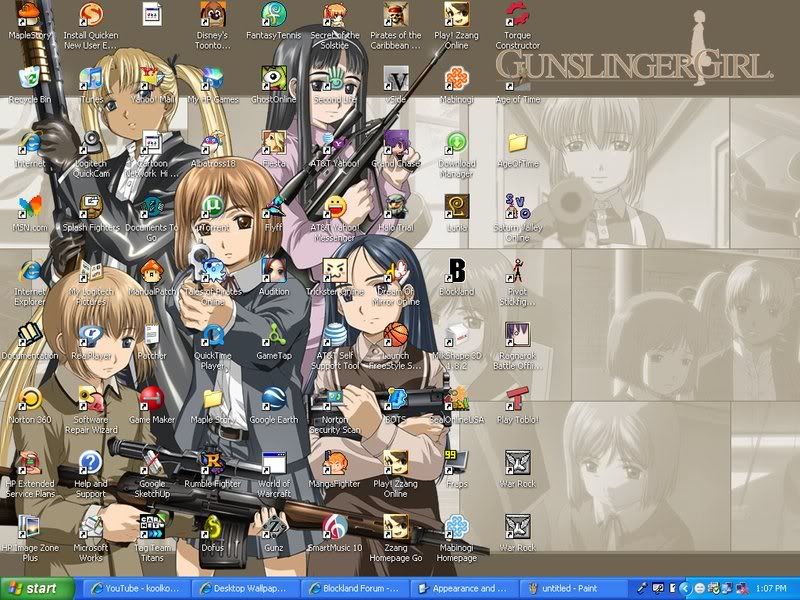Launch Albatross18 game shortcut
The image size is (800, 600).
tap(213, 142)
